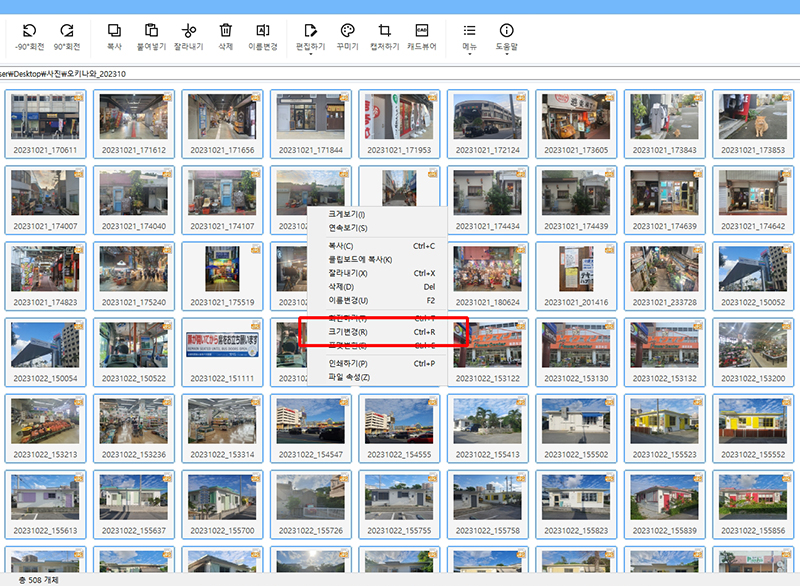Select 클립보드에 복사(K) in context menu
The width and height of the screenshot is (800, 586).
[x=378, y=260]
